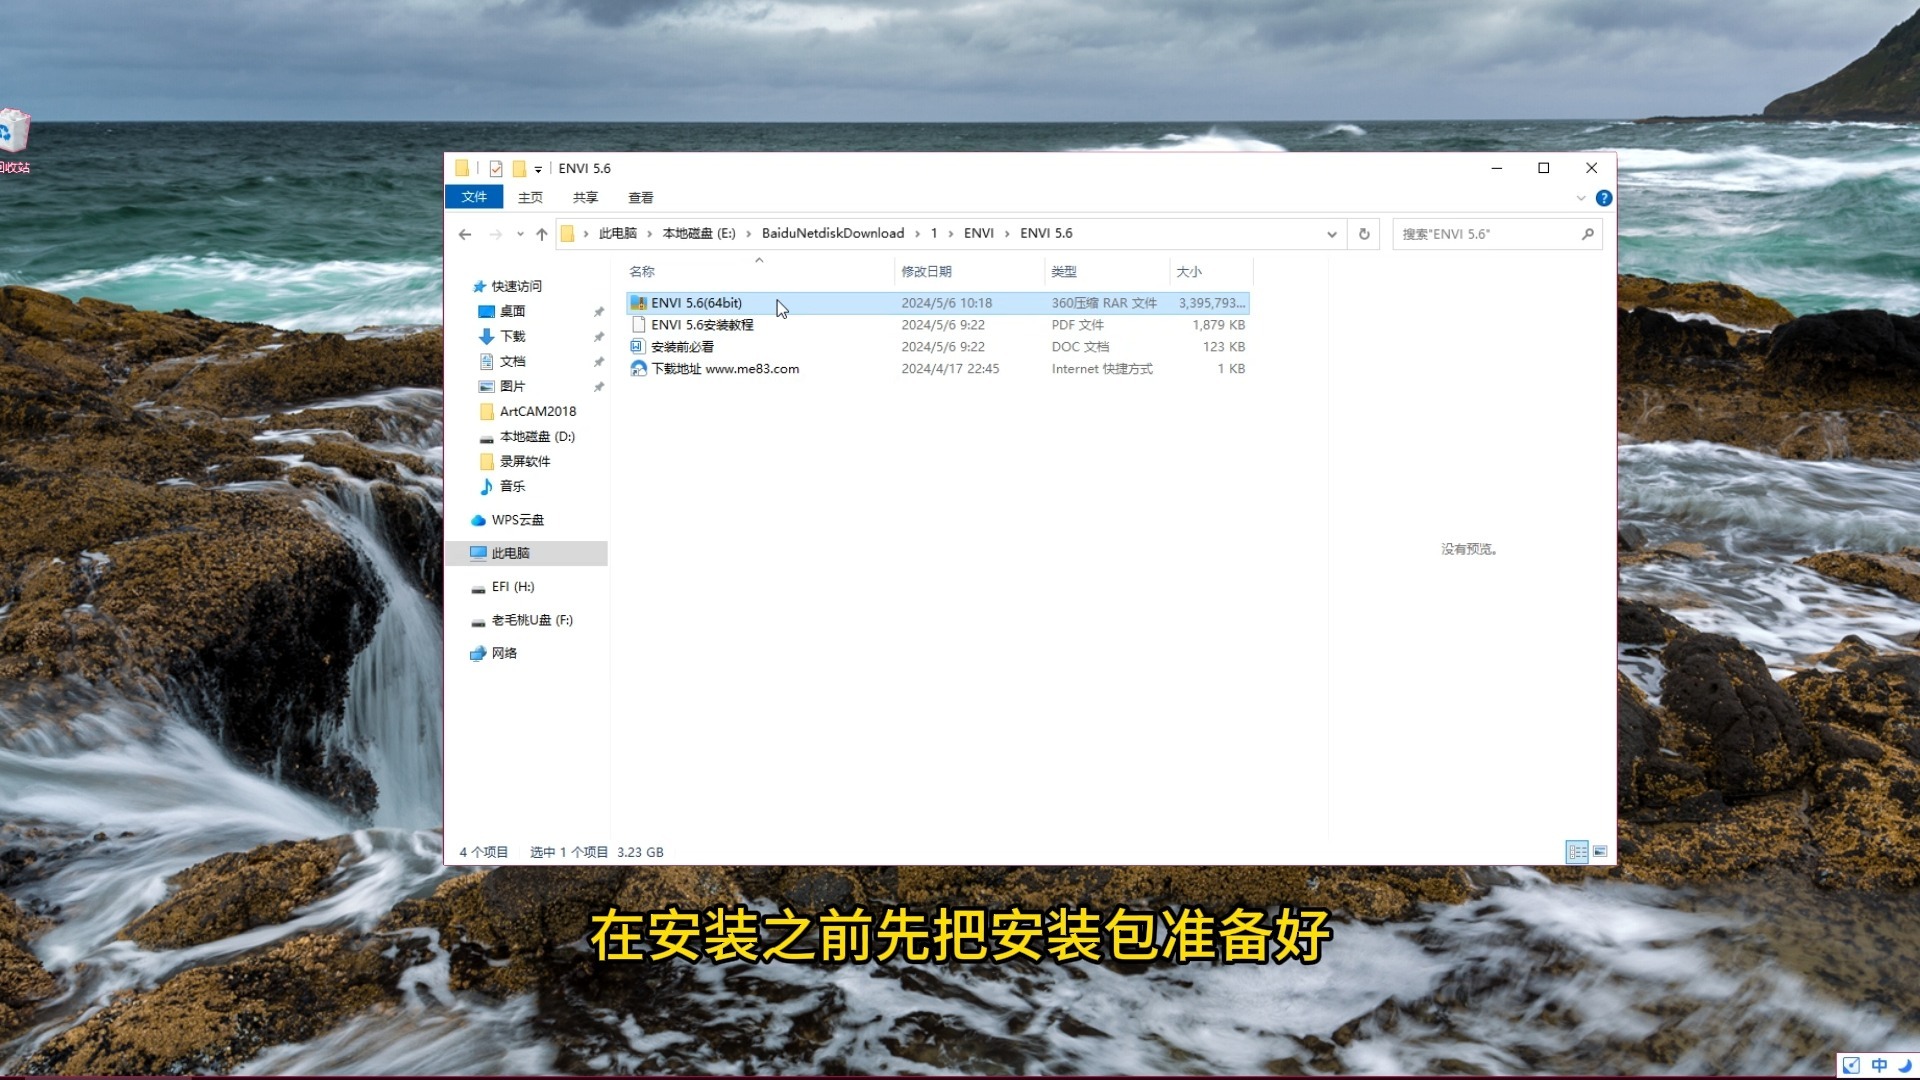Click 此电脑 in the address bar
The image size is (1920, 1080).
[x=617, y=233]
